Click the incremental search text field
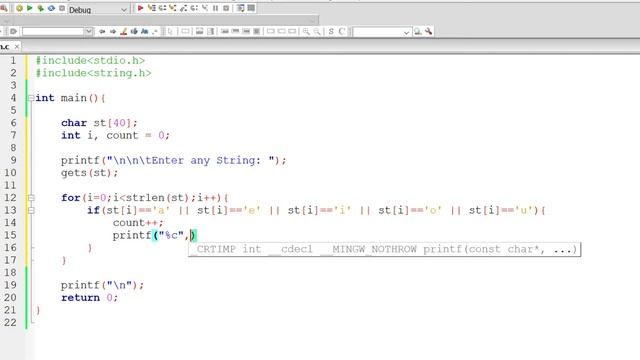This screenshot has width=640, height=360. coord(53,31)
